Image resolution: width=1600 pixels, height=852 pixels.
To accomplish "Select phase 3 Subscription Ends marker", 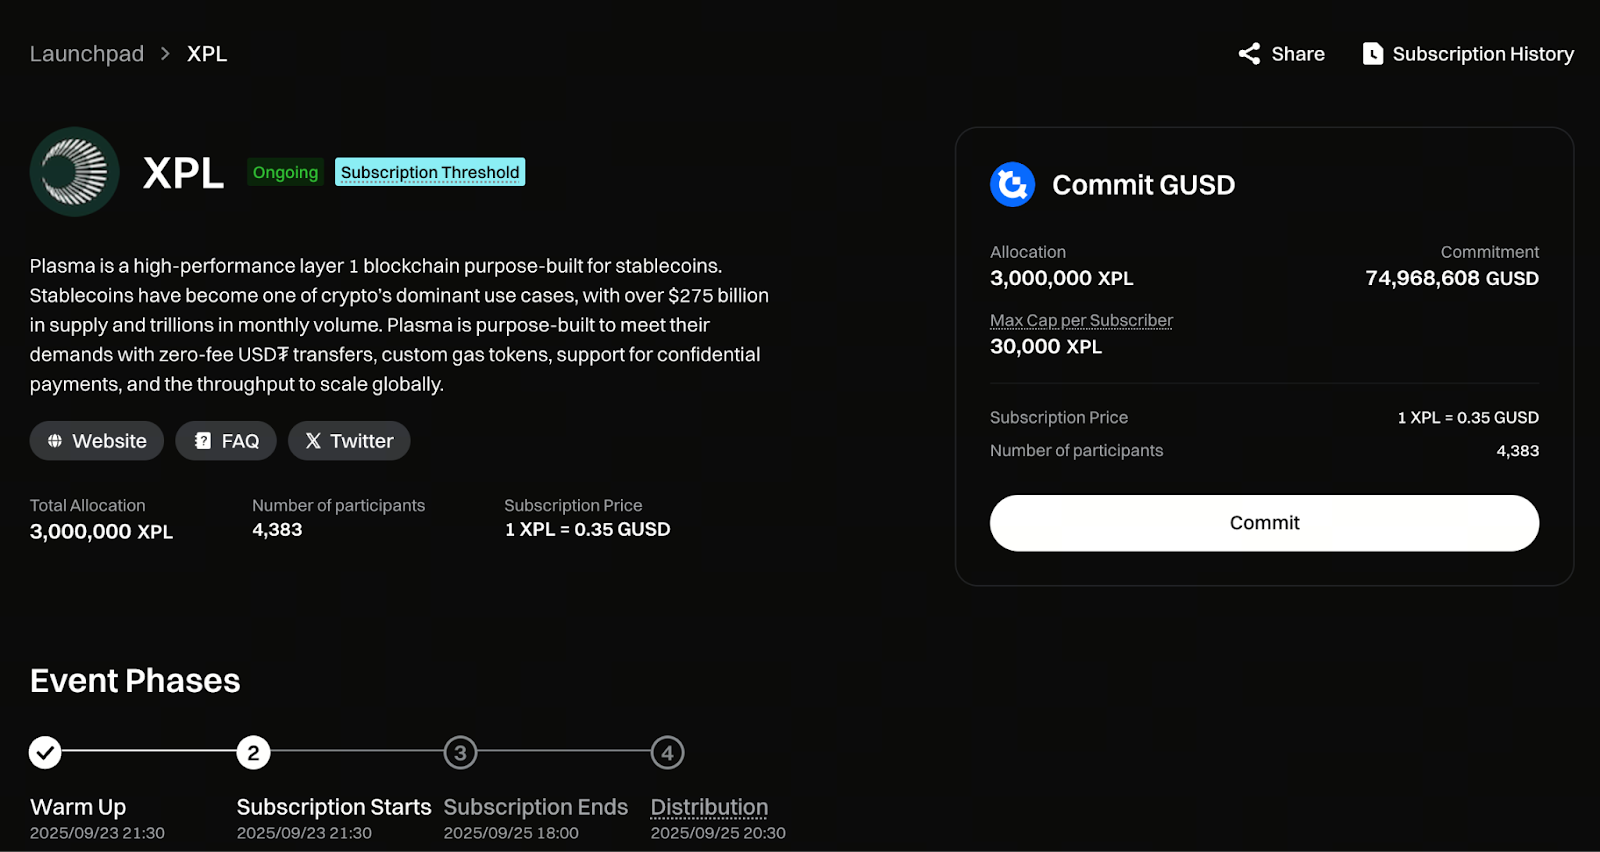I will [460, 752].
